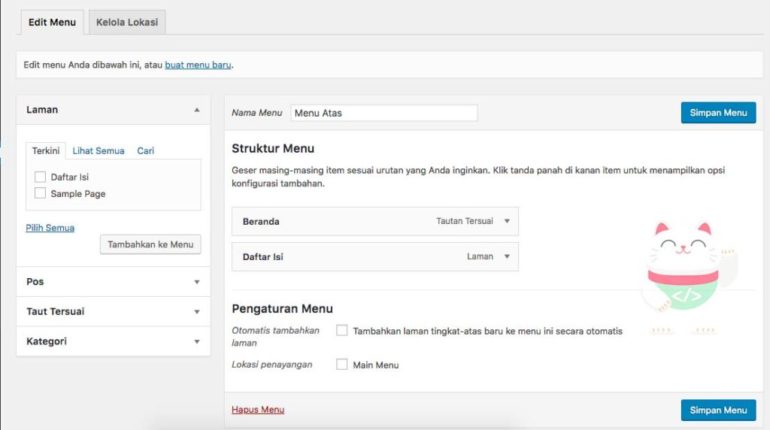The width and height of the screenshot is (770, 430).
Task: Switch to the Kelola Lokasi tab
Action: click(x=127, y=21)
